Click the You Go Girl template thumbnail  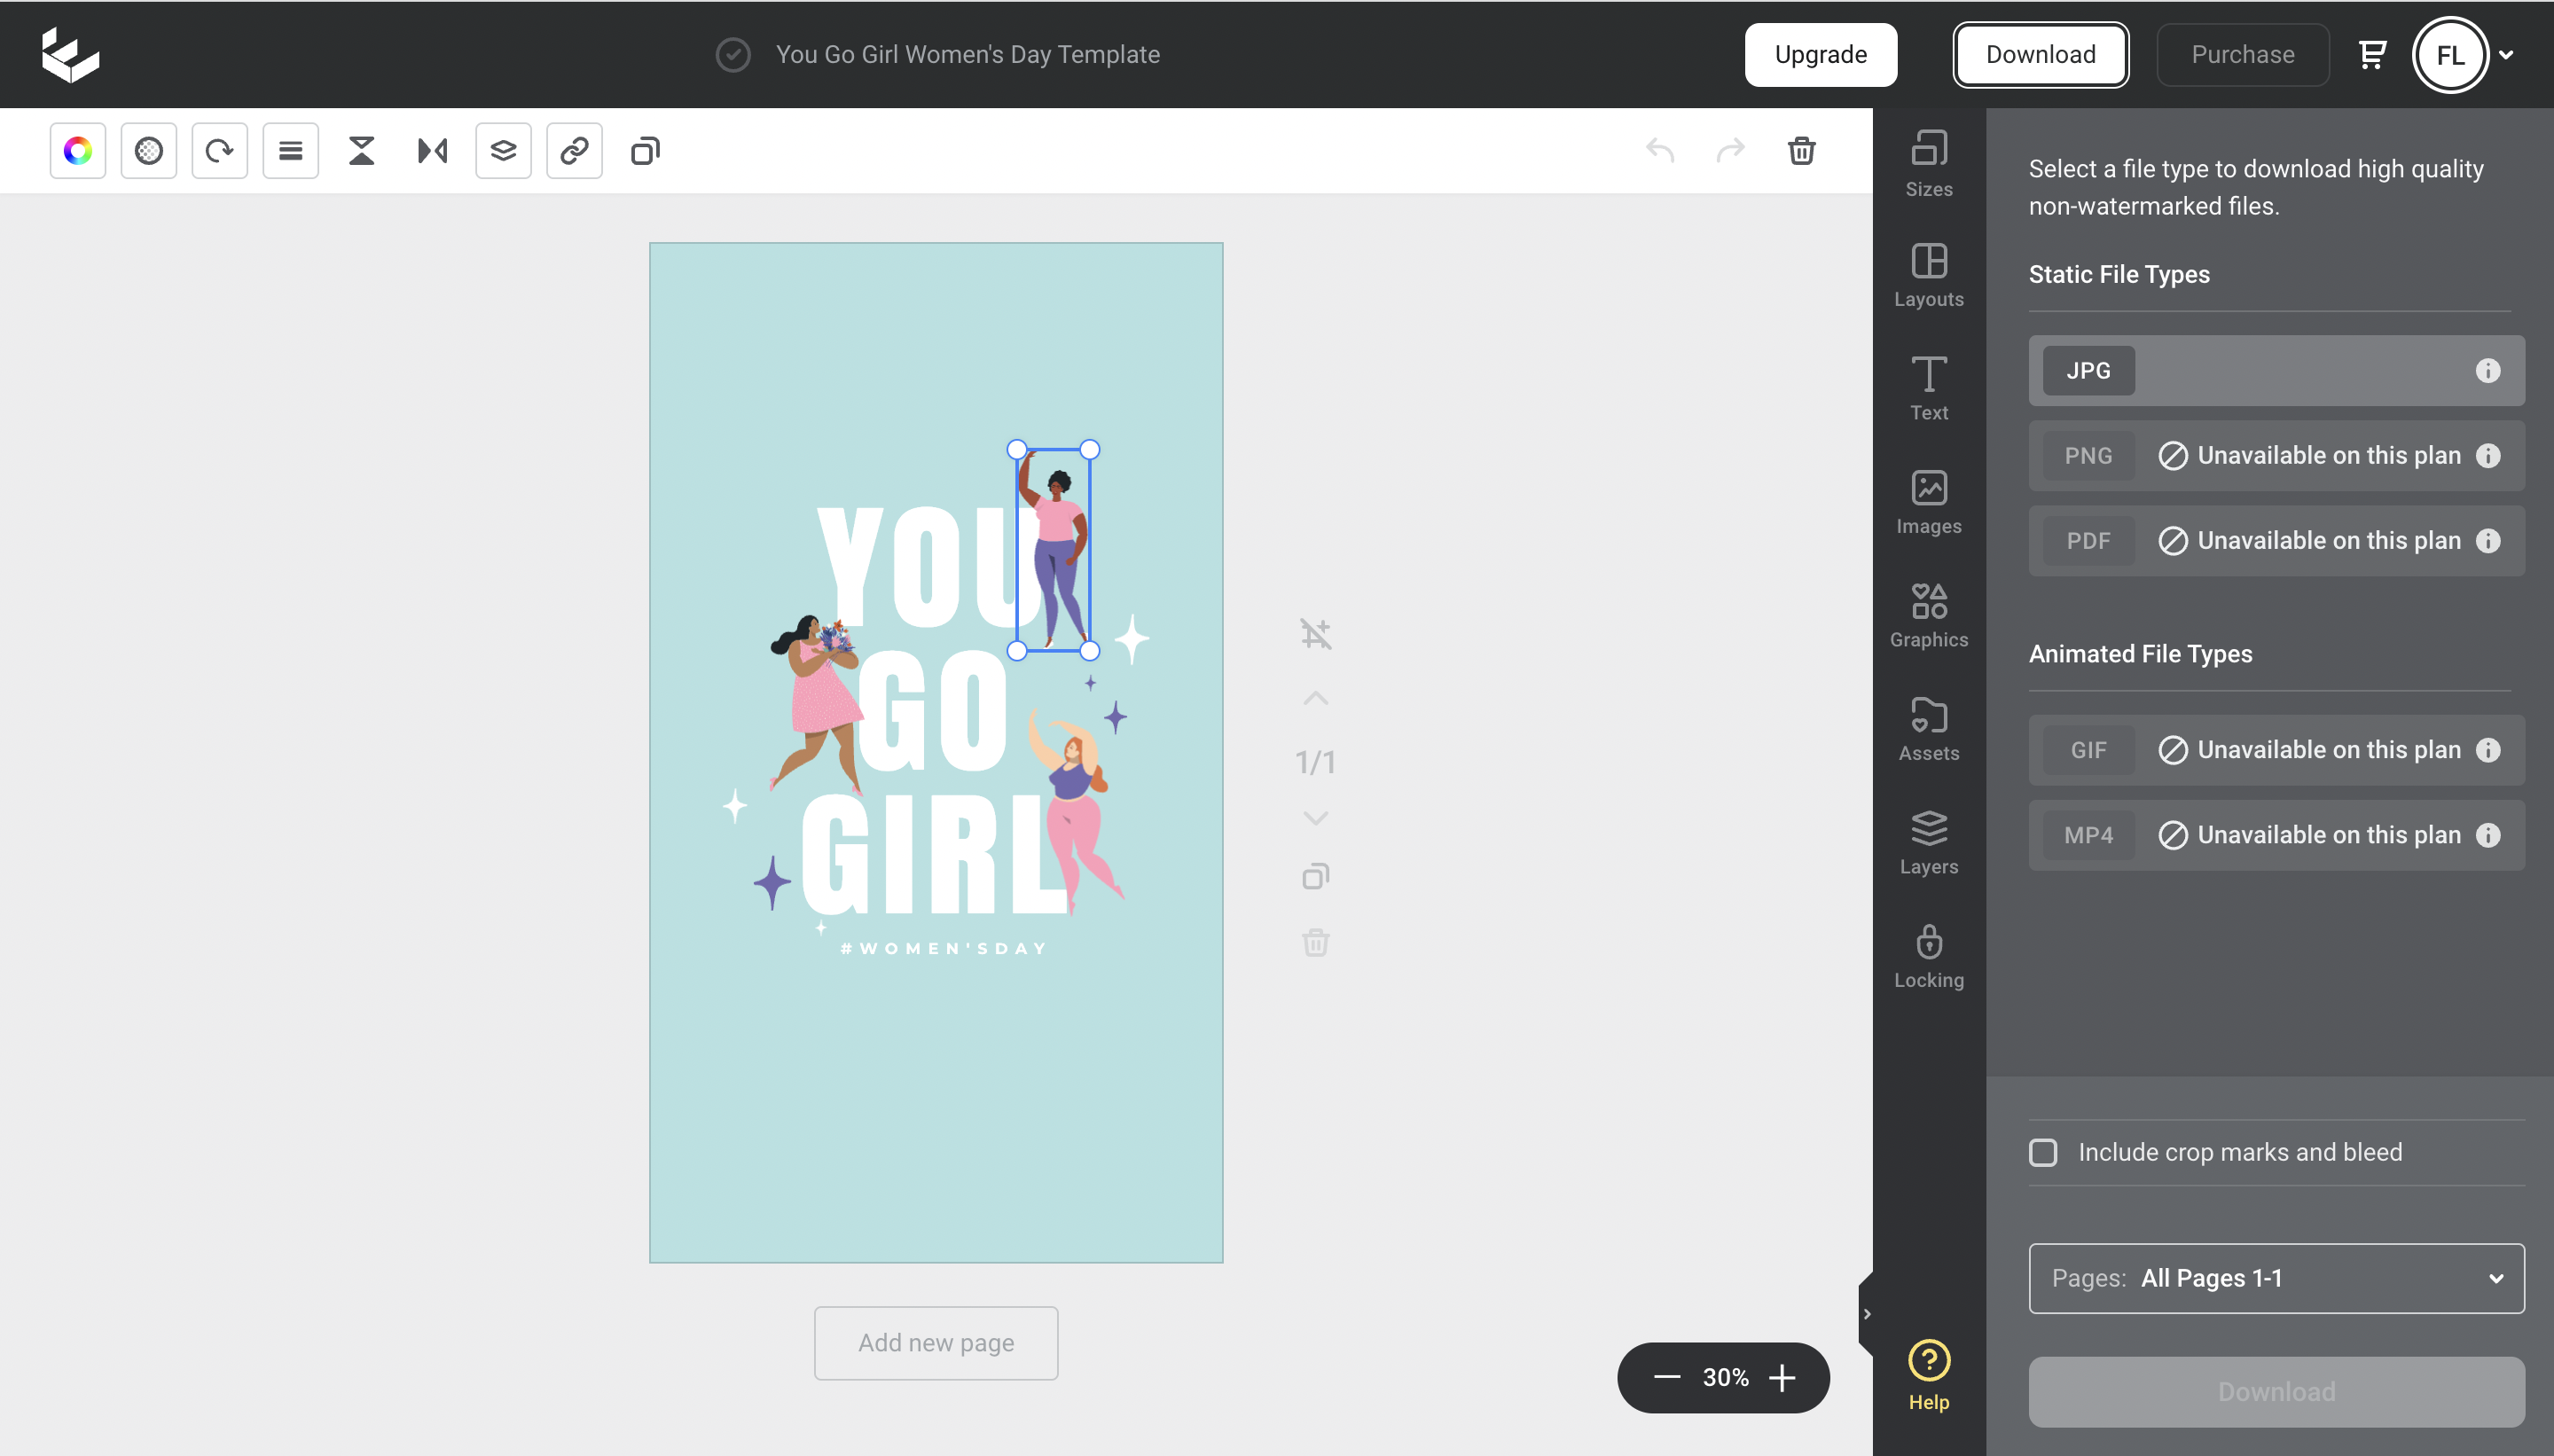pos(935,751)
